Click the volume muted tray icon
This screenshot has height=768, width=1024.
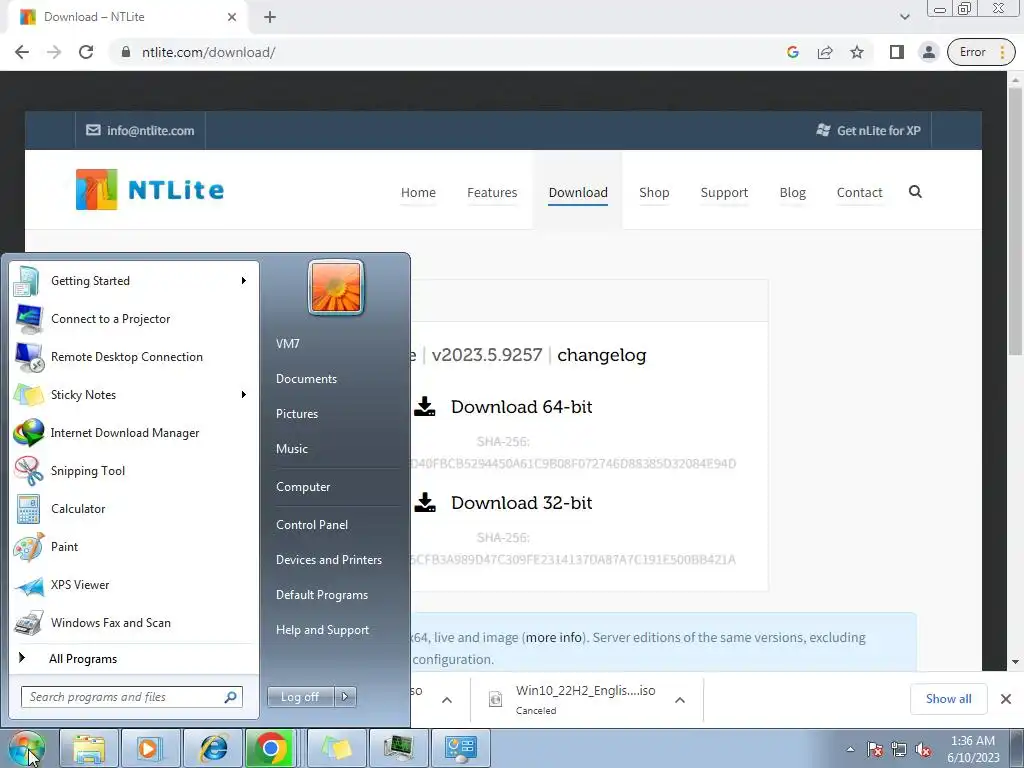click(923, 750)
